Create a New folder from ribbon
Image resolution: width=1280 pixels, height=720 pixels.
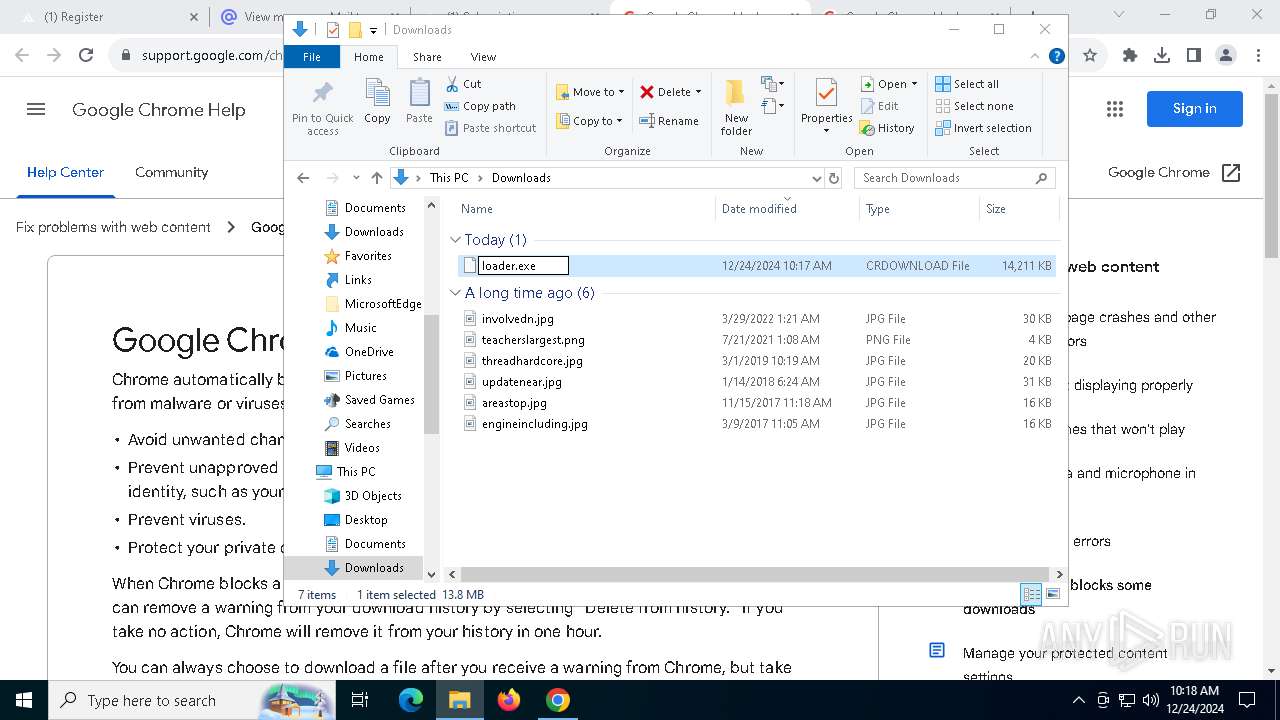[x=736, y=108]
